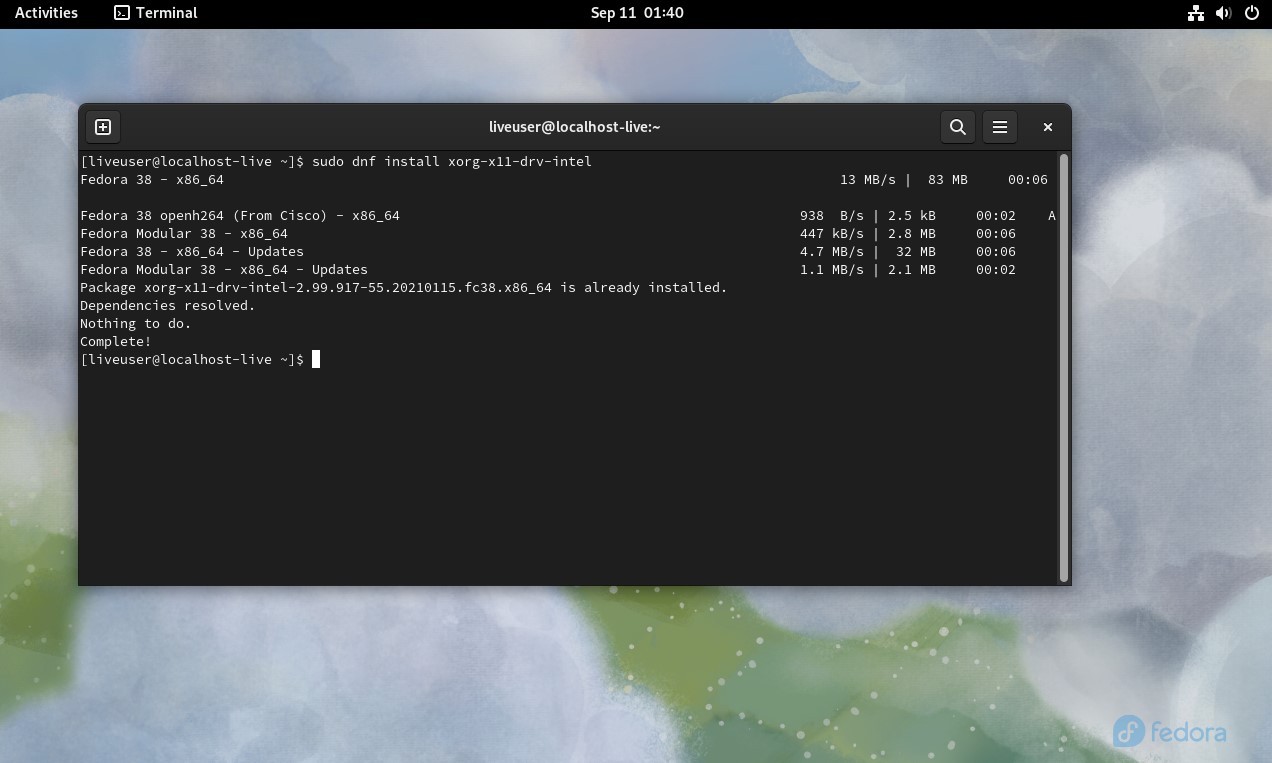Click the Fedora logo watermark on the desktop
The width and height of the screenshot is (1272, 763).
tap(1168, 732)
